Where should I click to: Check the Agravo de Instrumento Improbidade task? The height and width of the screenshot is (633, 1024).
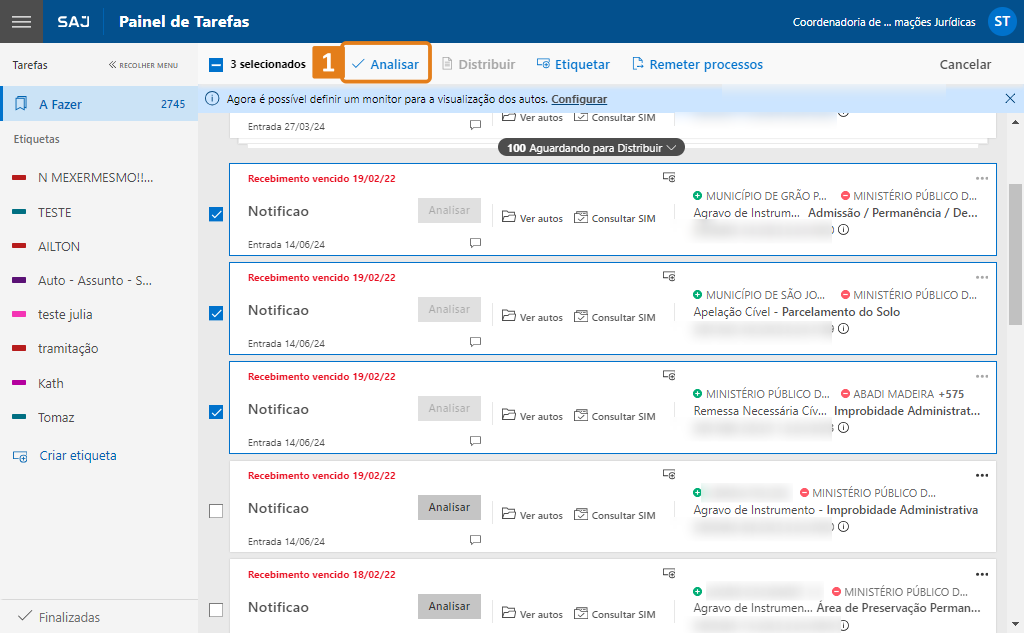(216, 511)
